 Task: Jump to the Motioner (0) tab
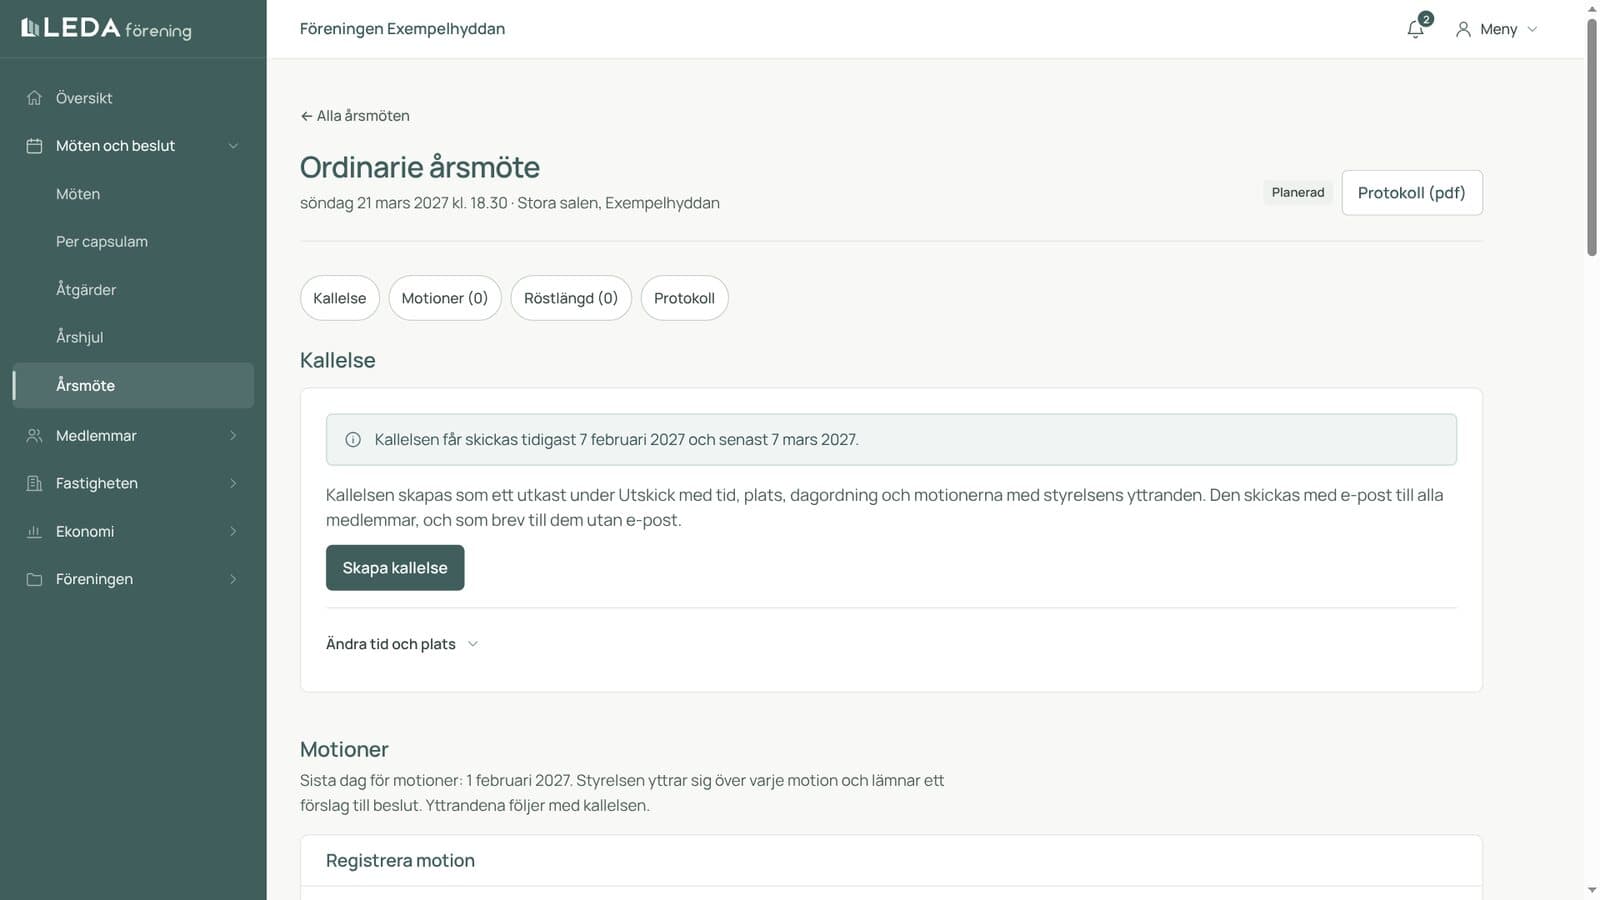pos(445,298)
